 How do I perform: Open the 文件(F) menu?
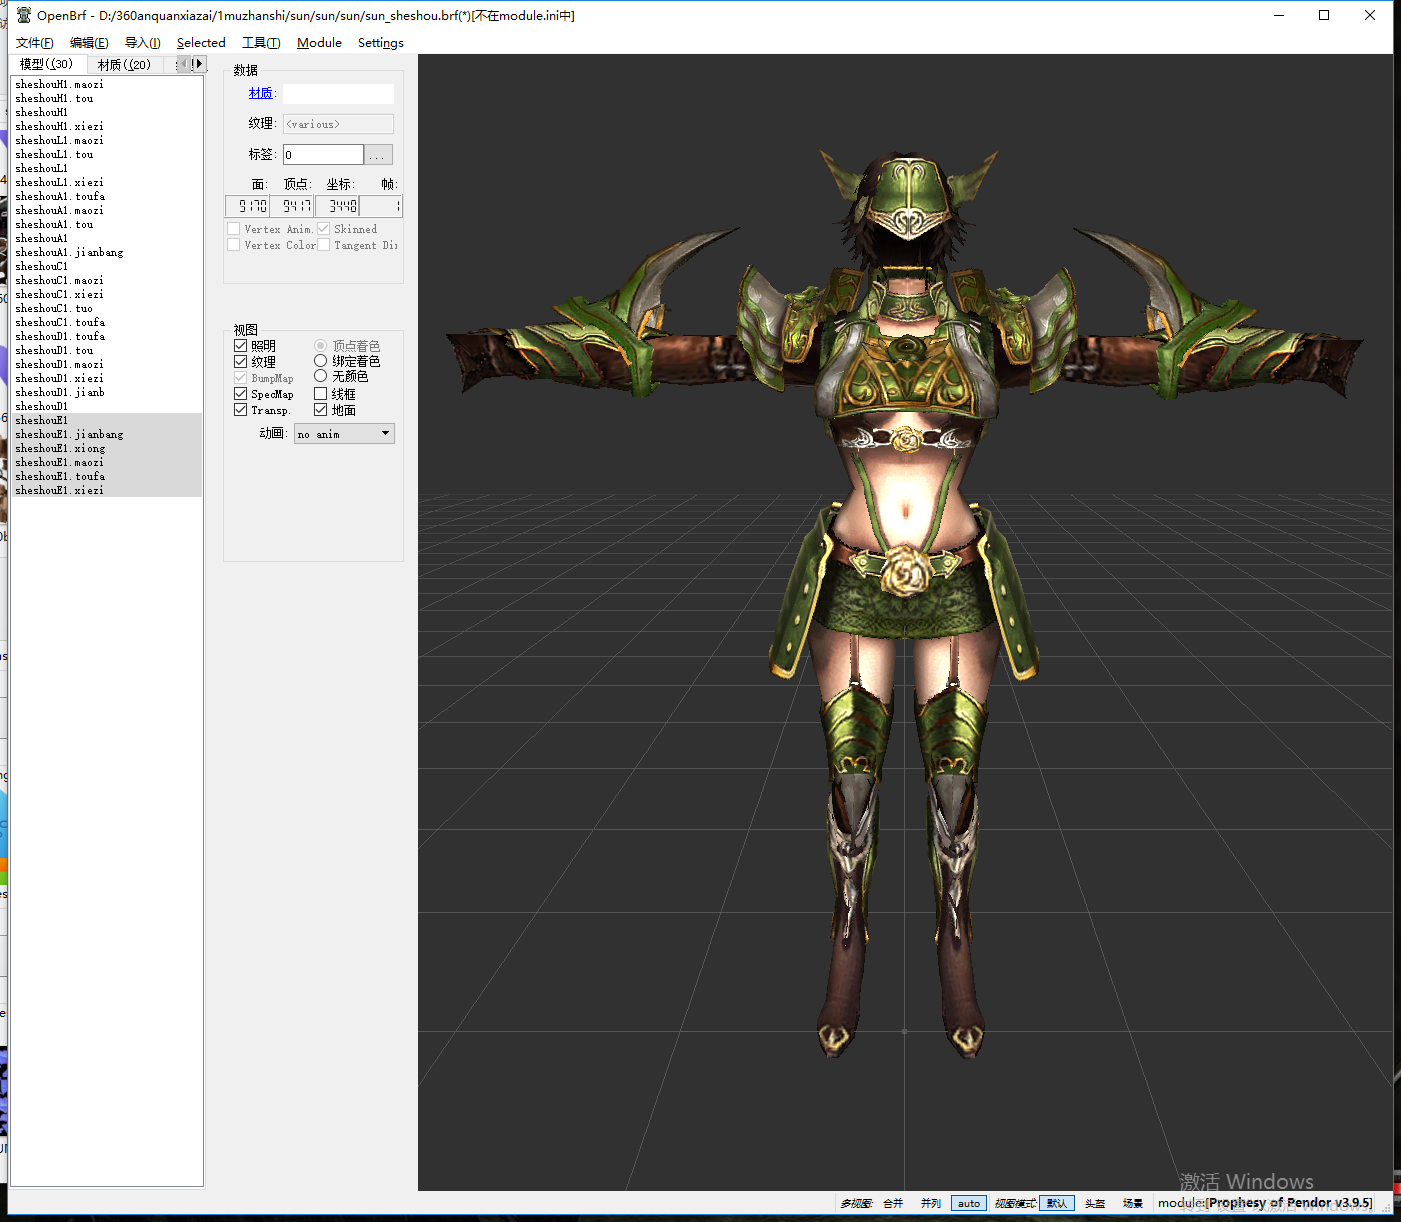coord(35,43)
